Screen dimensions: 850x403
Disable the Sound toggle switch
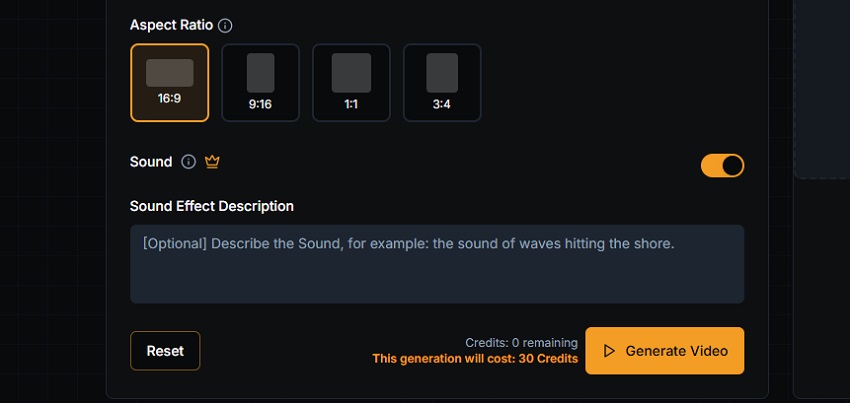click(x=722, y=165)
